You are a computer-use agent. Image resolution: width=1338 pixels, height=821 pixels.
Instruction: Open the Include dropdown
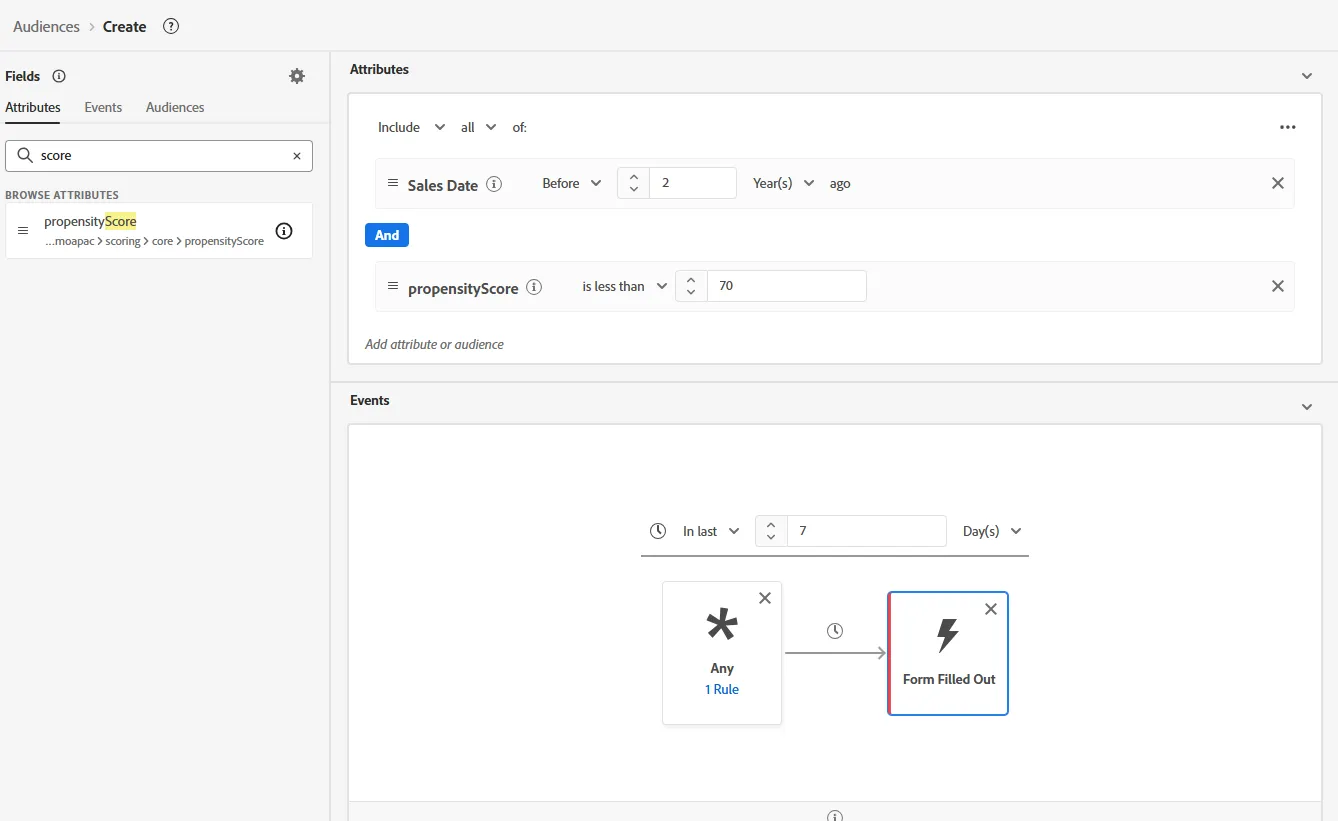click(x=411, y=127)
